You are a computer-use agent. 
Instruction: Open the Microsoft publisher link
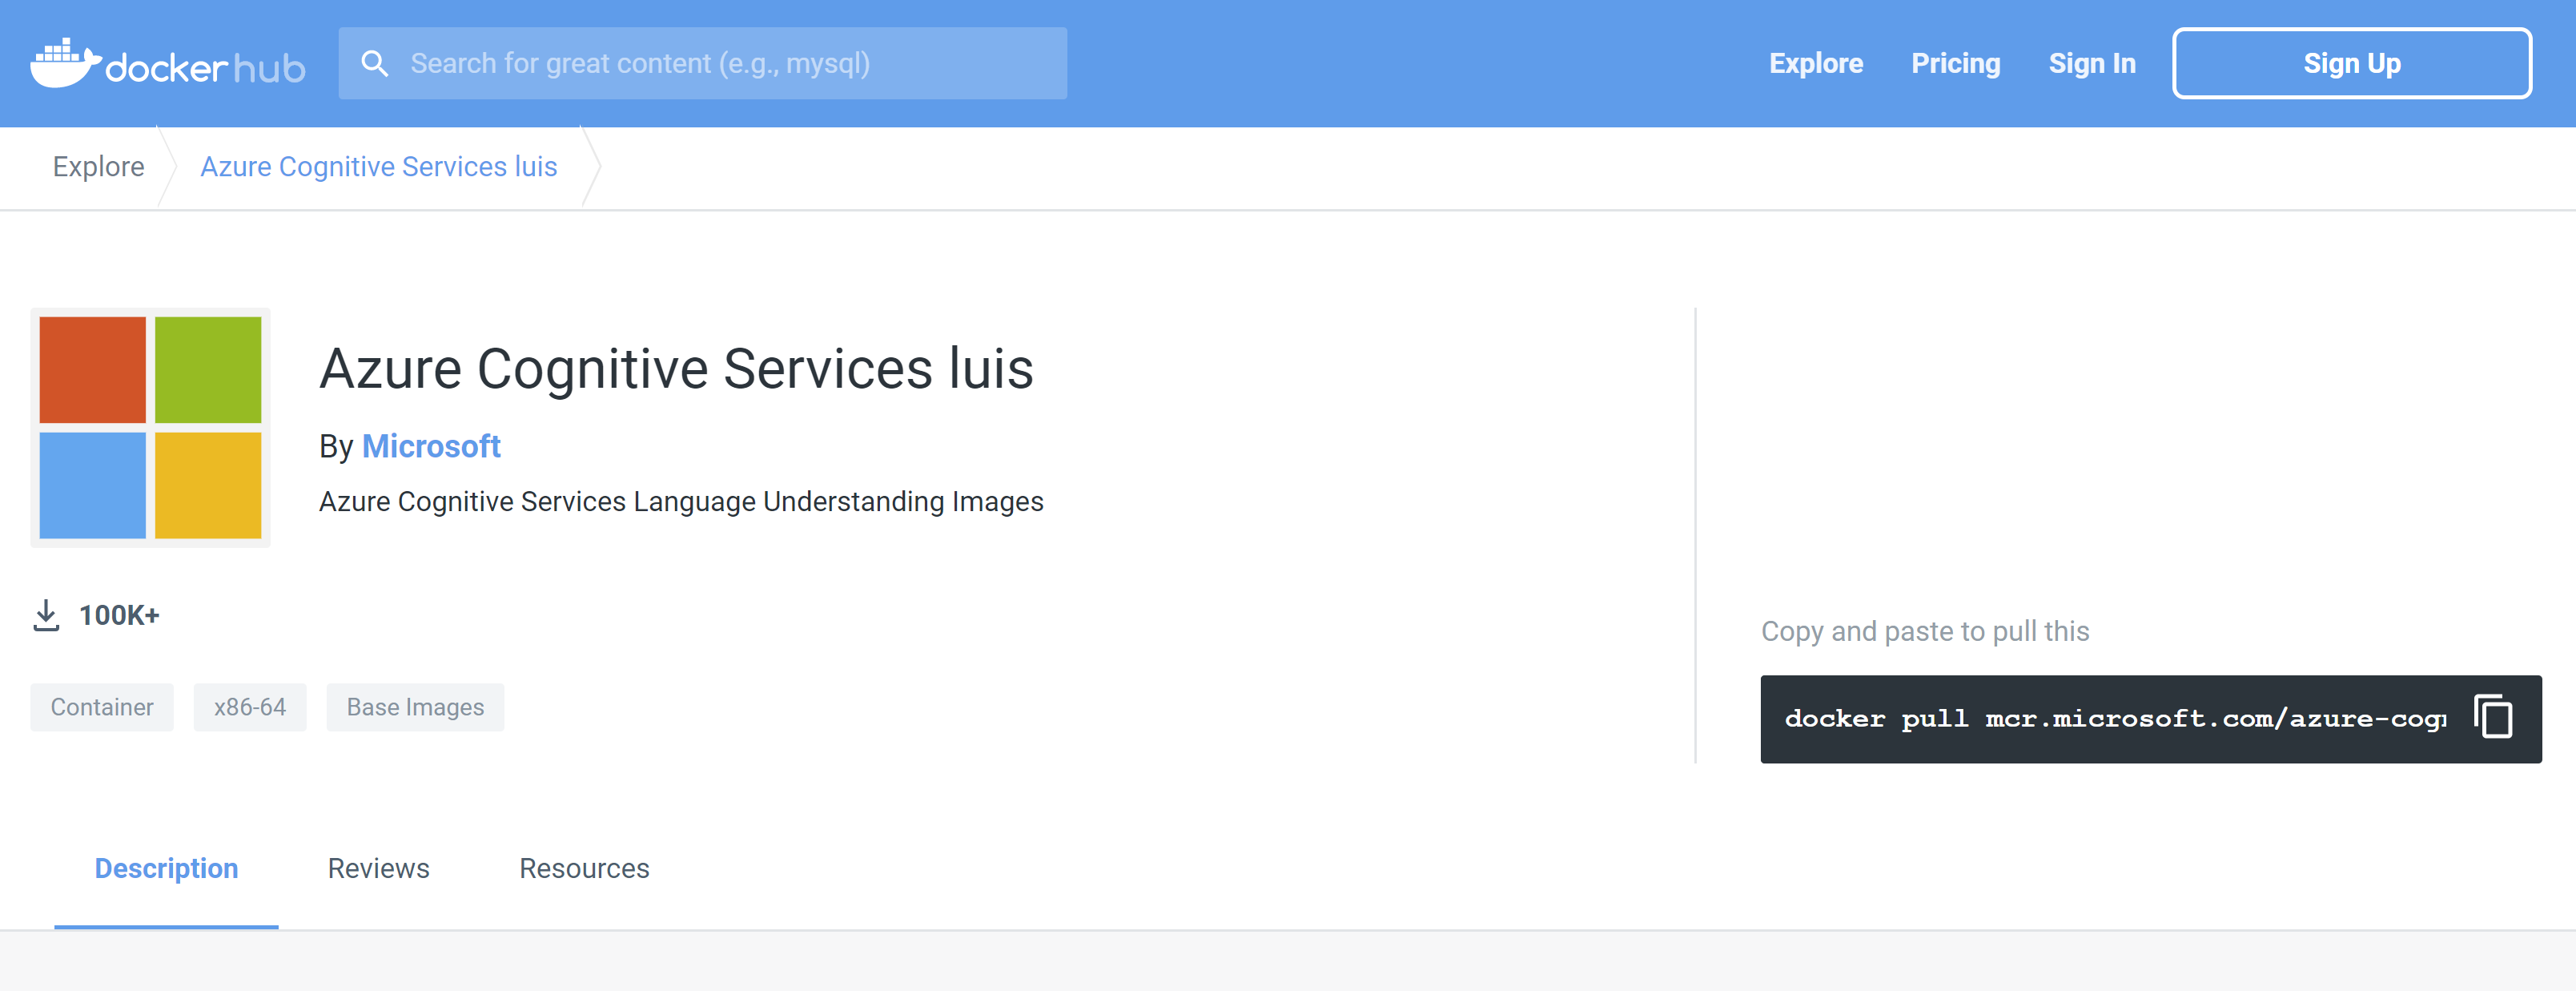(431, 446)
